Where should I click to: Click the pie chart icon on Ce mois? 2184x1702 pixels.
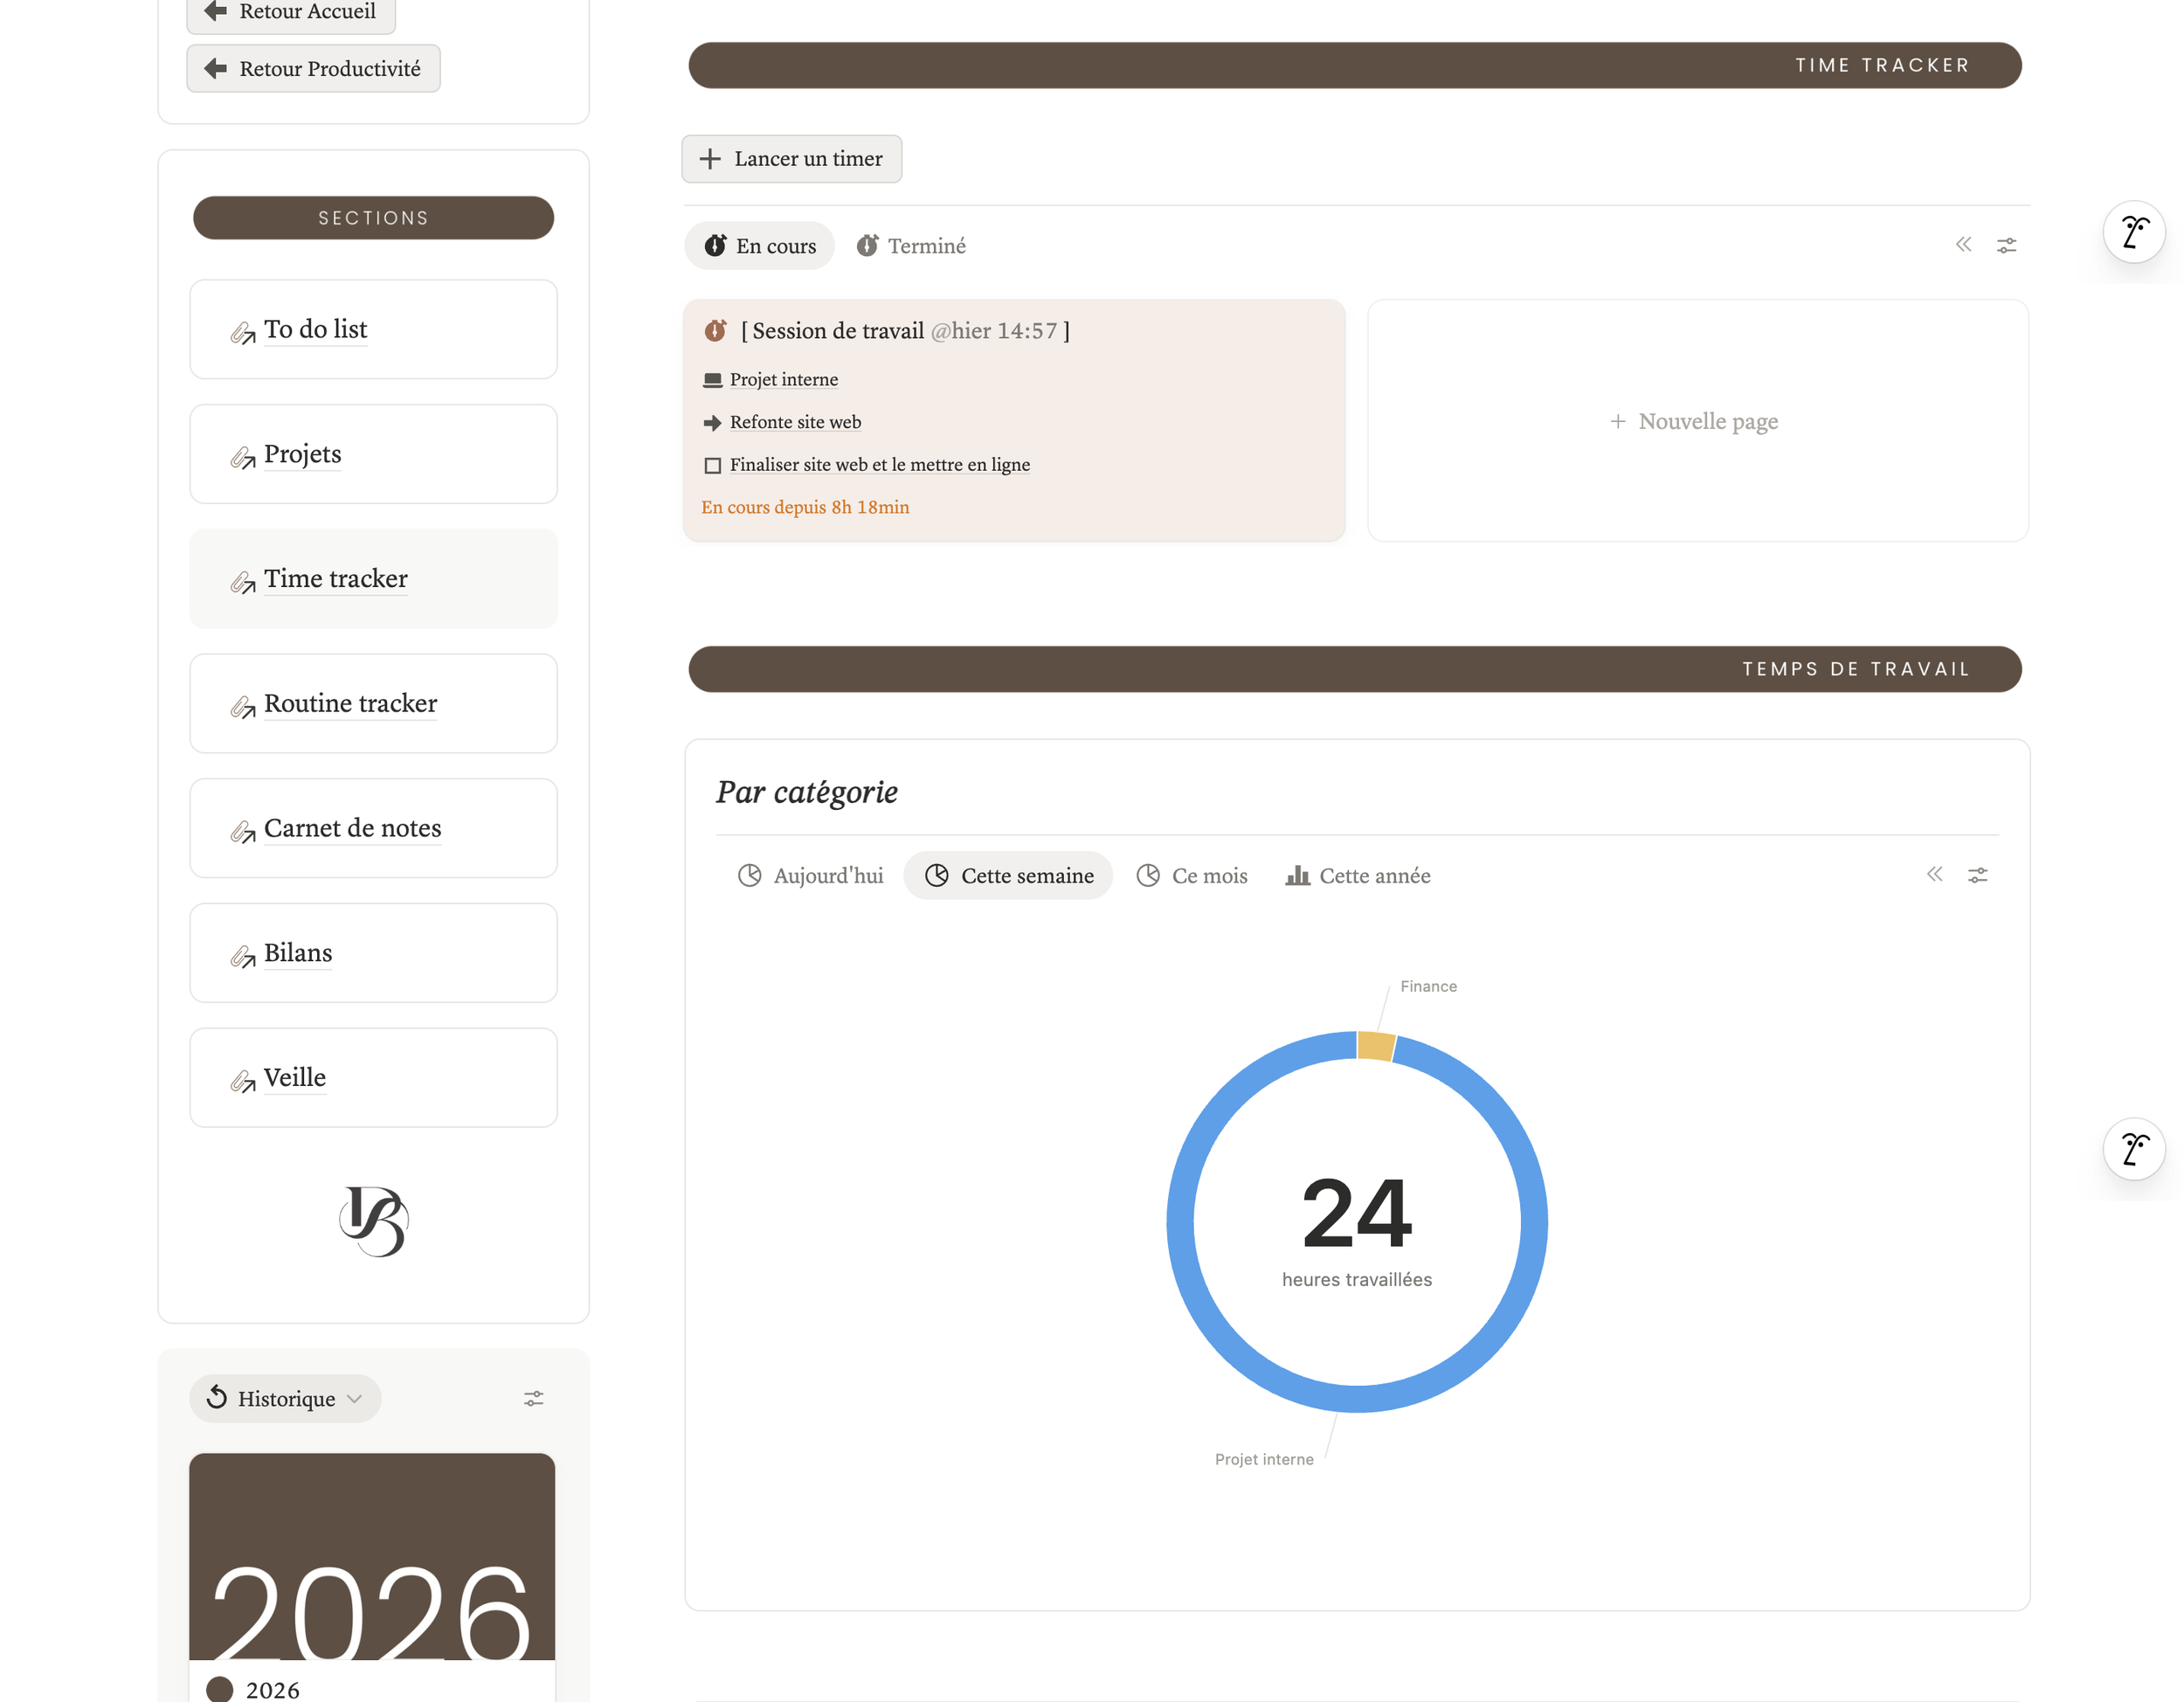point(1148,876)
